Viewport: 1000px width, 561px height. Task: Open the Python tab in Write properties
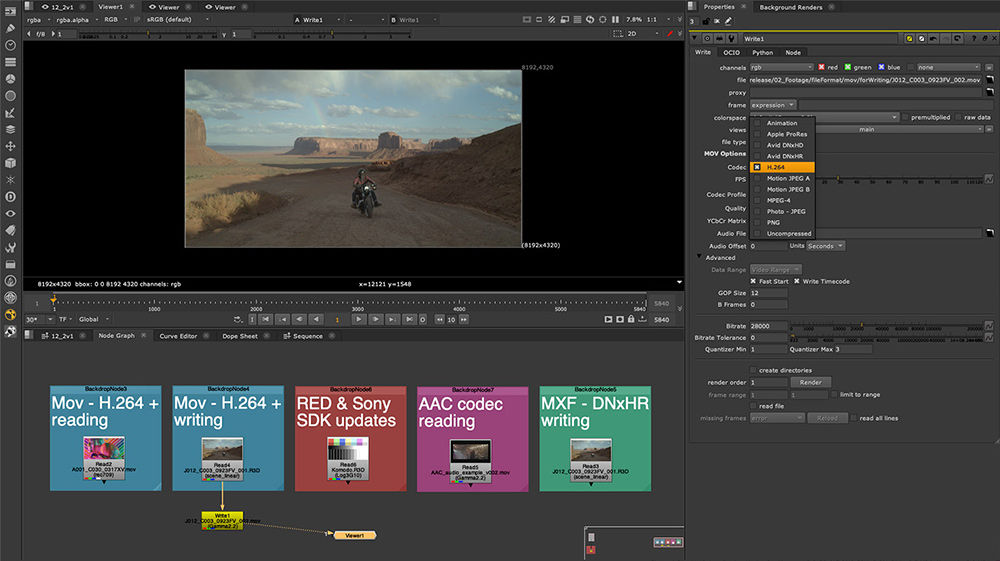(762, 52)
